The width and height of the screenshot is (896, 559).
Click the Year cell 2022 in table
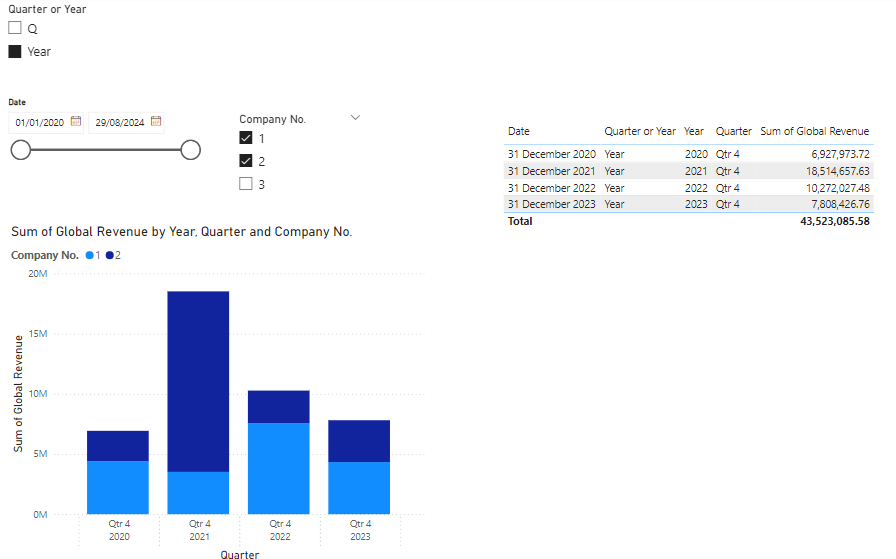pyautogui.click(x=696, y=187)
